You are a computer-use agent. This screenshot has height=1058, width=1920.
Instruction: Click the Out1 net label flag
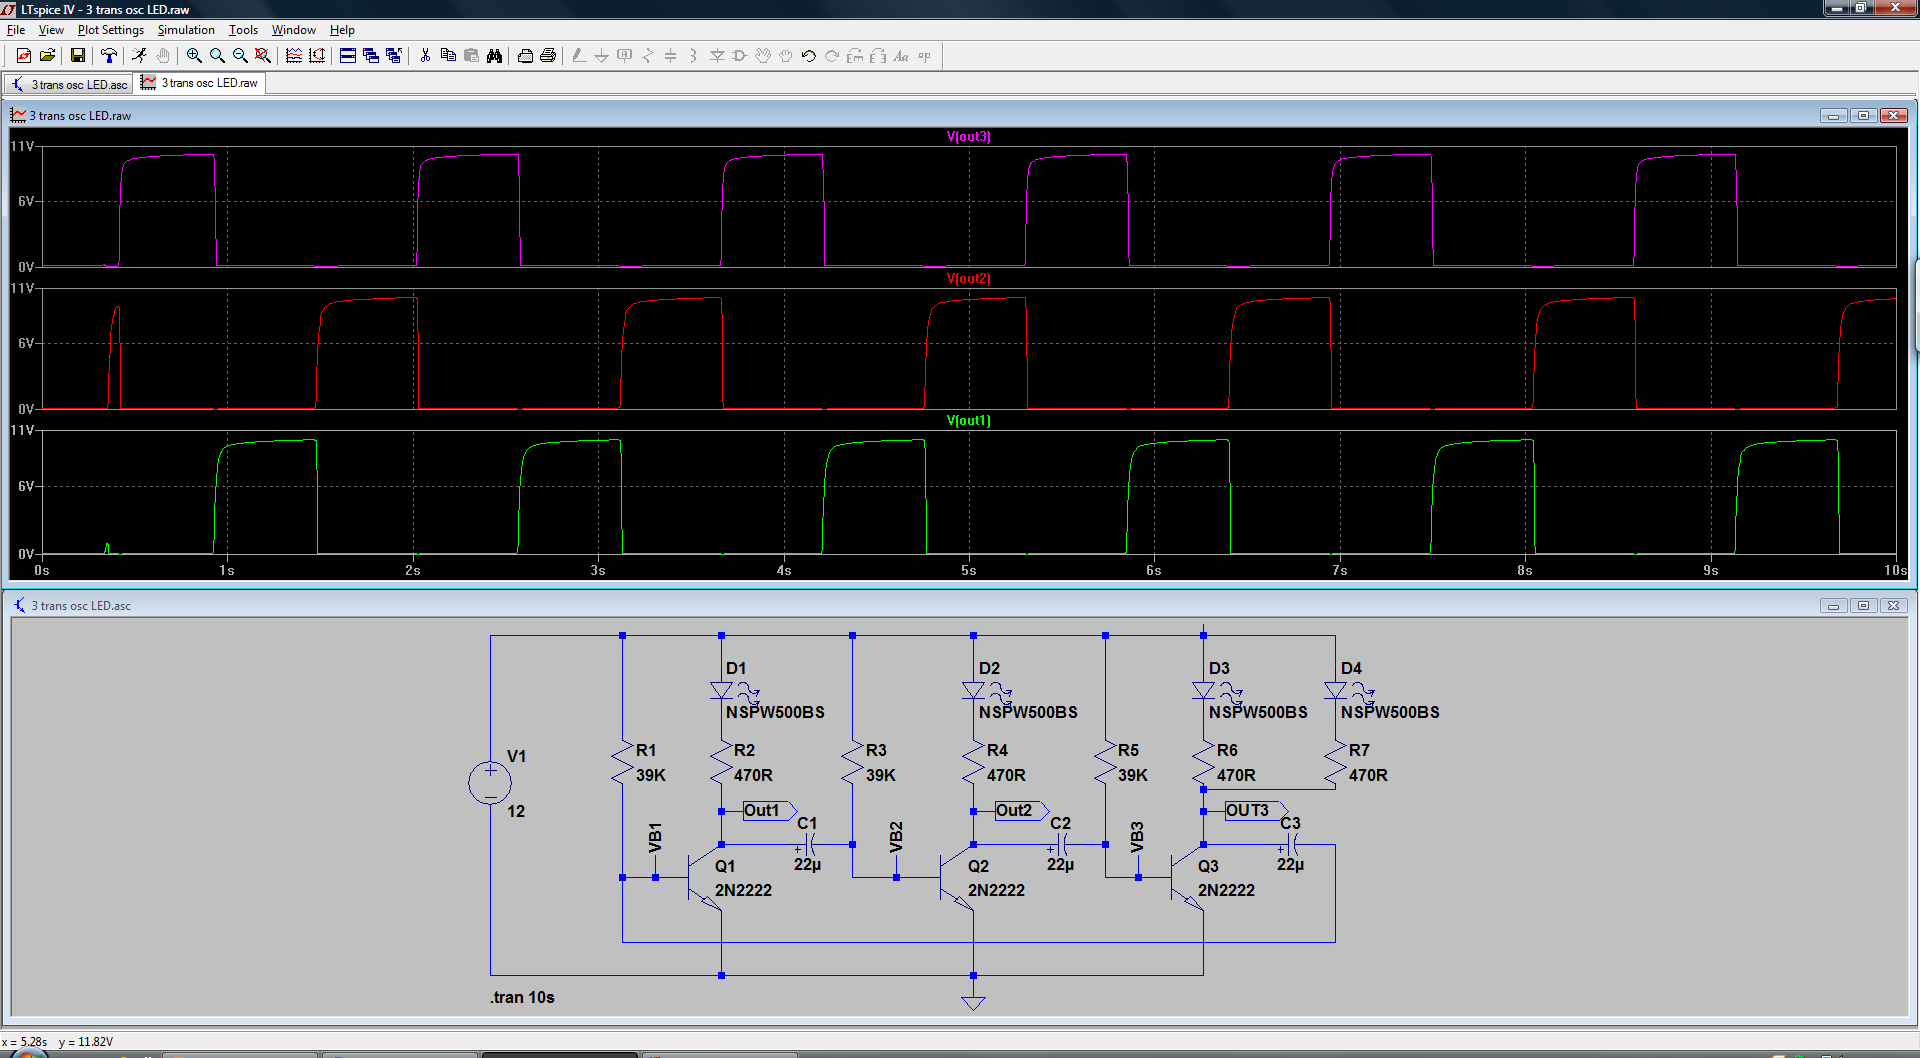click(x=769, y=810)
